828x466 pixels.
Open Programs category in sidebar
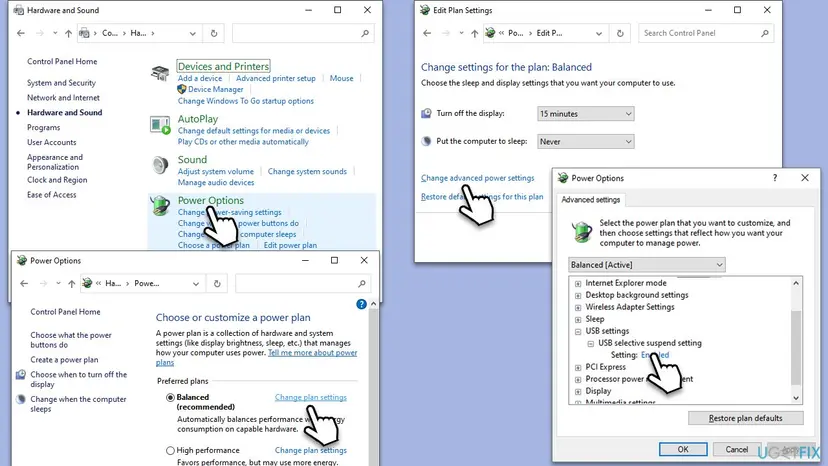[x=43, y=127]
